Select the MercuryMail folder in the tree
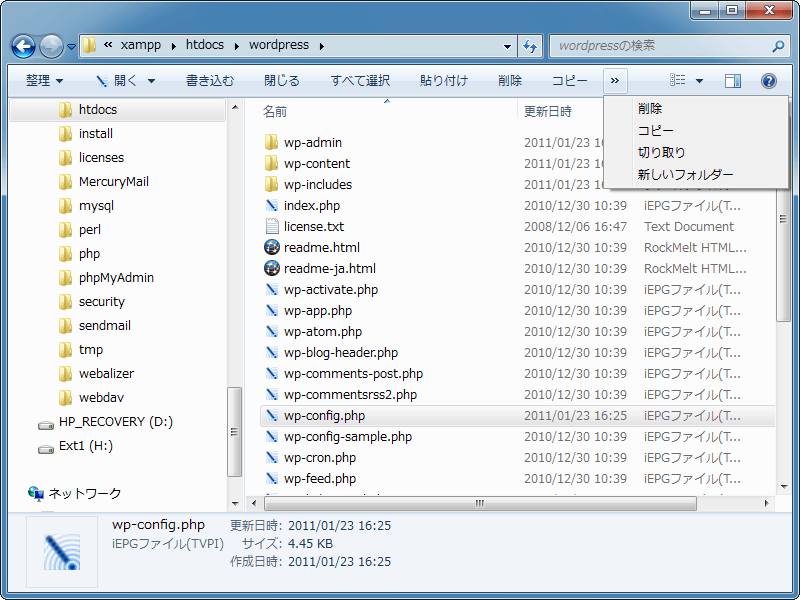 113,182
